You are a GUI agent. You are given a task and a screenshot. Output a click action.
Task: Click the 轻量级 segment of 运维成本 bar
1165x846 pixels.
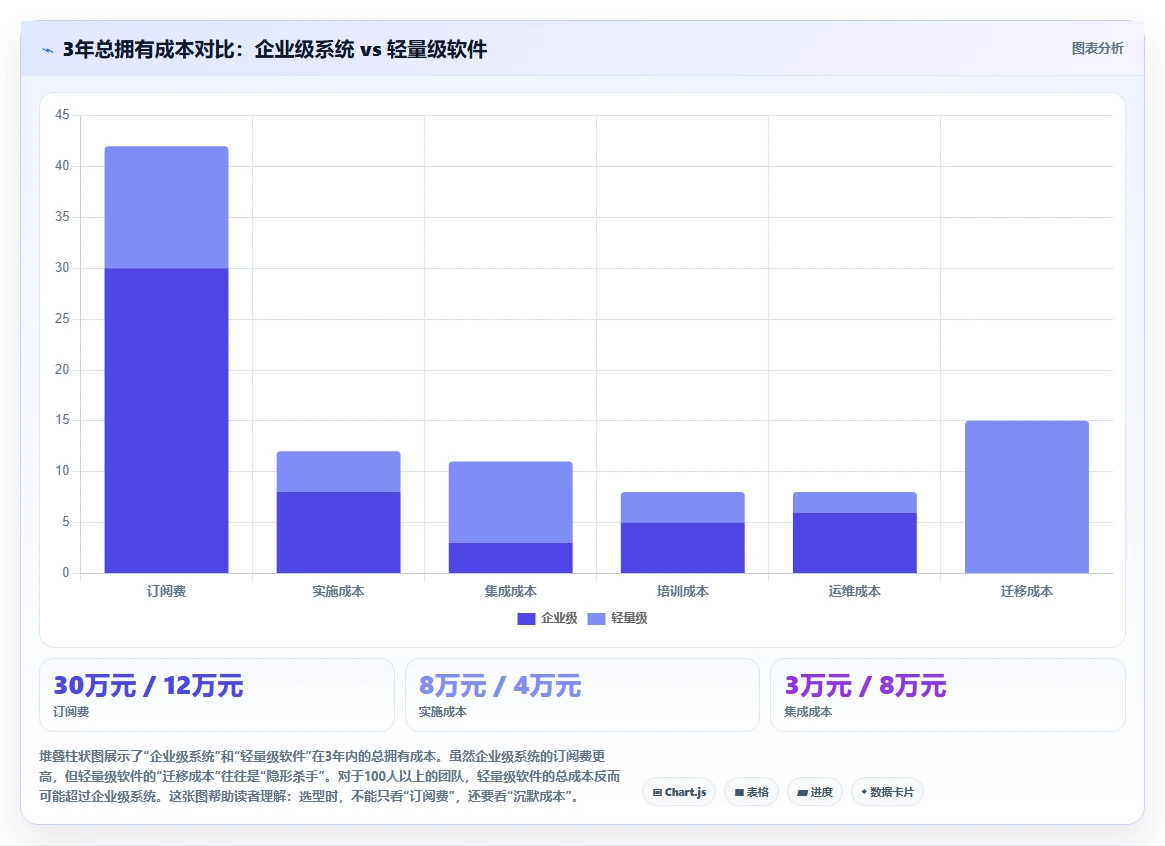coord(854,502)
